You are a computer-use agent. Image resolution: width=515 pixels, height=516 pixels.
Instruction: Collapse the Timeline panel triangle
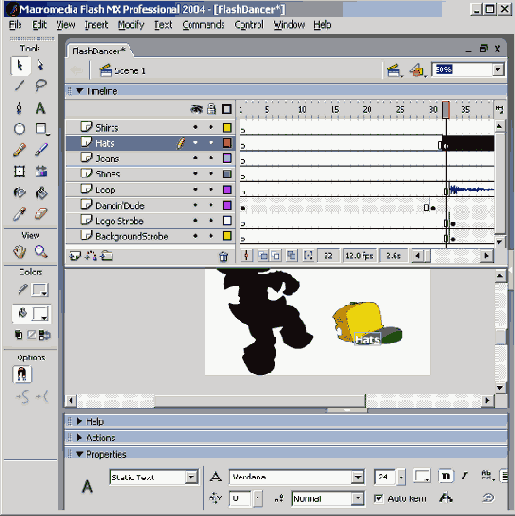point(80,91)
